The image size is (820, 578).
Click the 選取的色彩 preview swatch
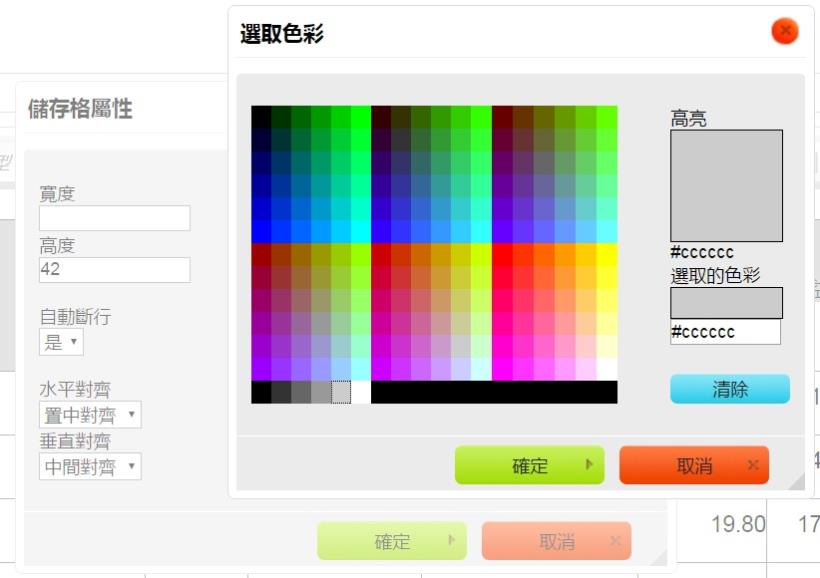(x=726, y=303)
